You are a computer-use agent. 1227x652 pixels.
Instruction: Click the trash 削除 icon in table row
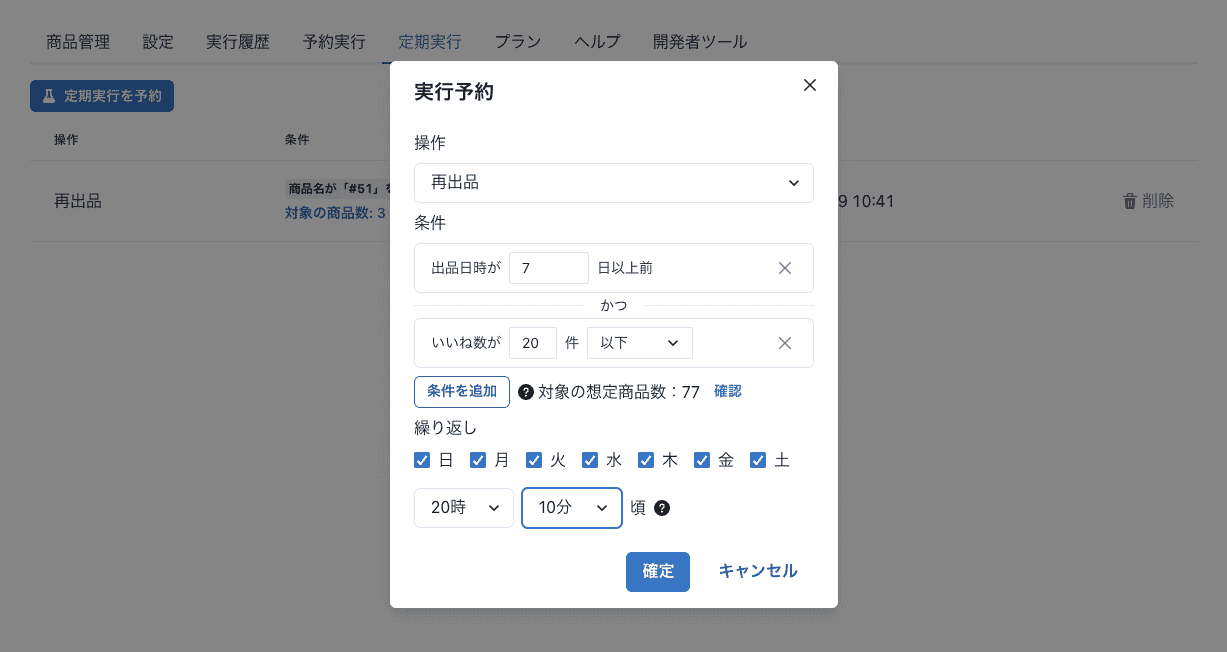tap(1130, 201)
